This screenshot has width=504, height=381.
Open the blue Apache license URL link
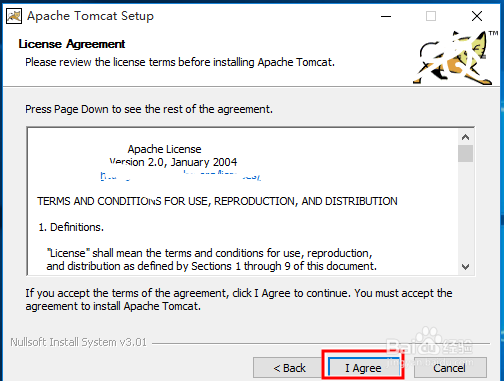tap(180, 175)
